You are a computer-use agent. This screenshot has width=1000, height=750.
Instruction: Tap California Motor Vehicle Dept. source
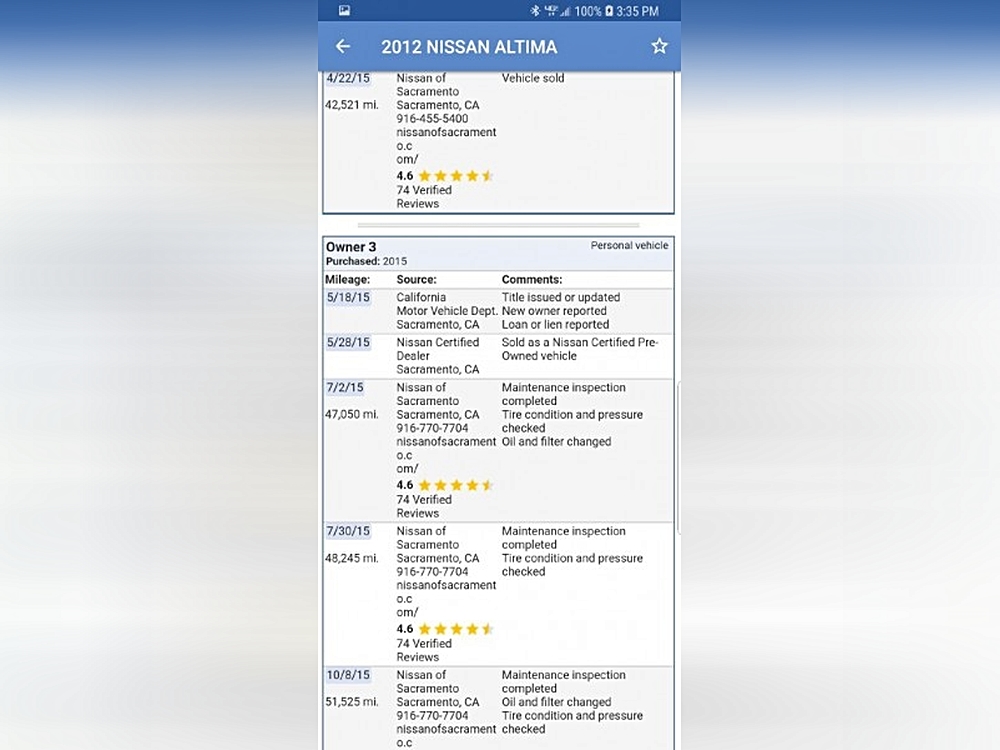pos(446,311)
